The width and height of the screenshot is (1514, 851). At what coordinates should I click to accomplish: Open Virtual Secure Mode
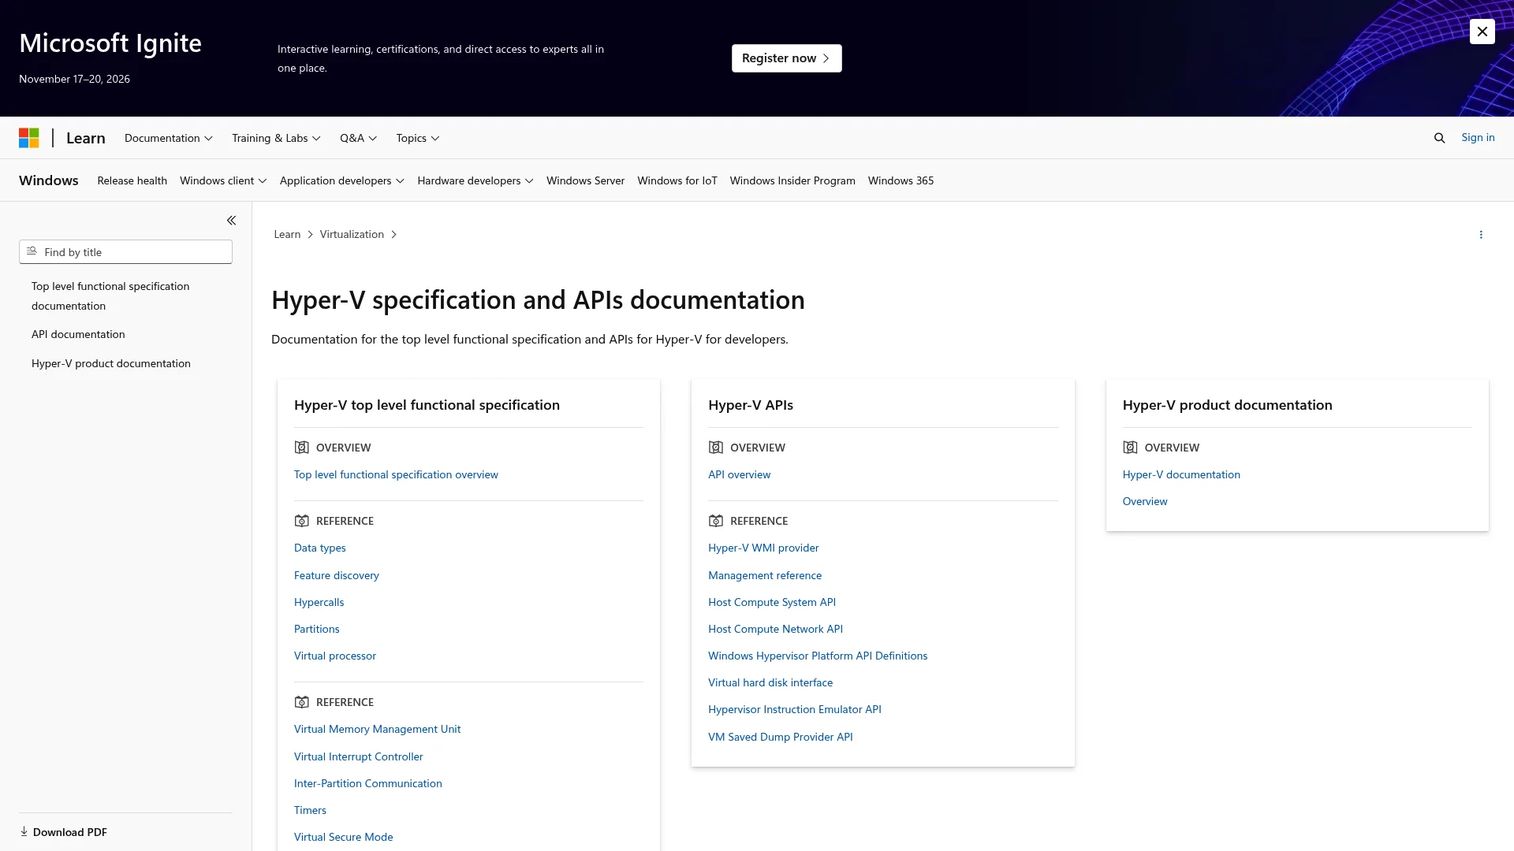pos(343,837)
